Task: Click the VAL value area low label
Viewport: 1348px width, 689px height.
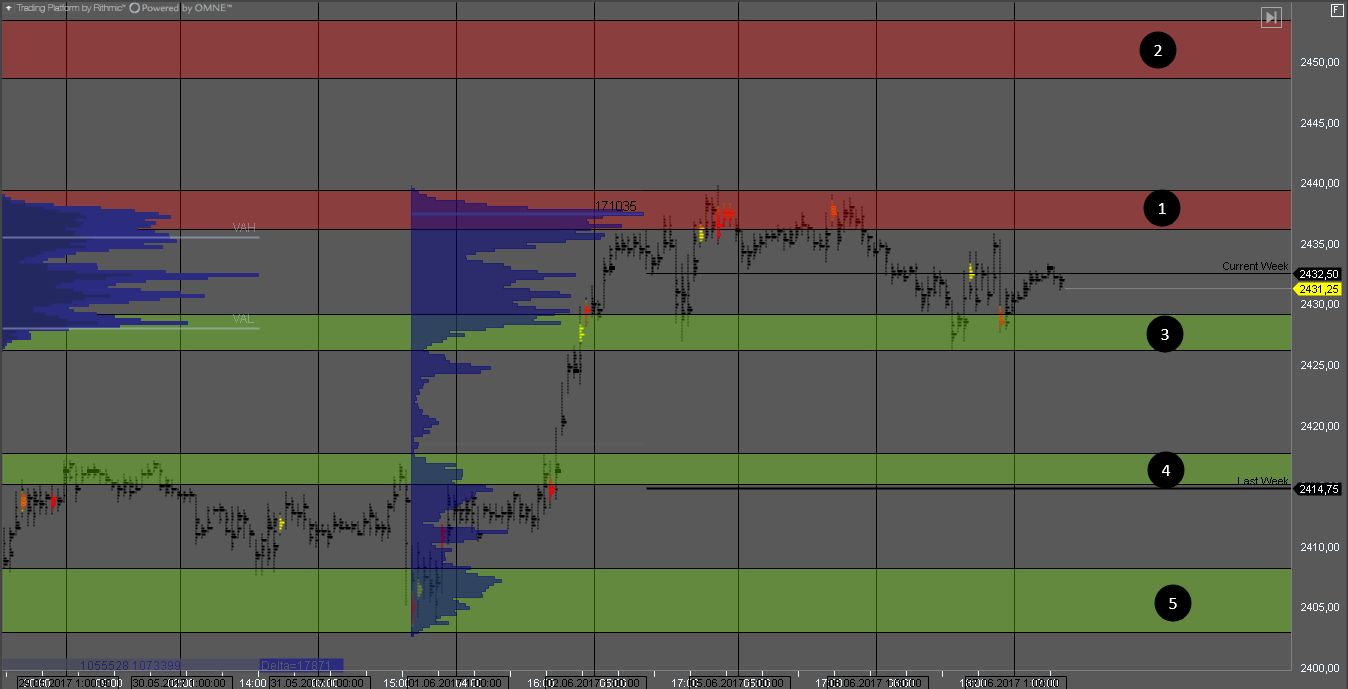Action: click(243, 319)
